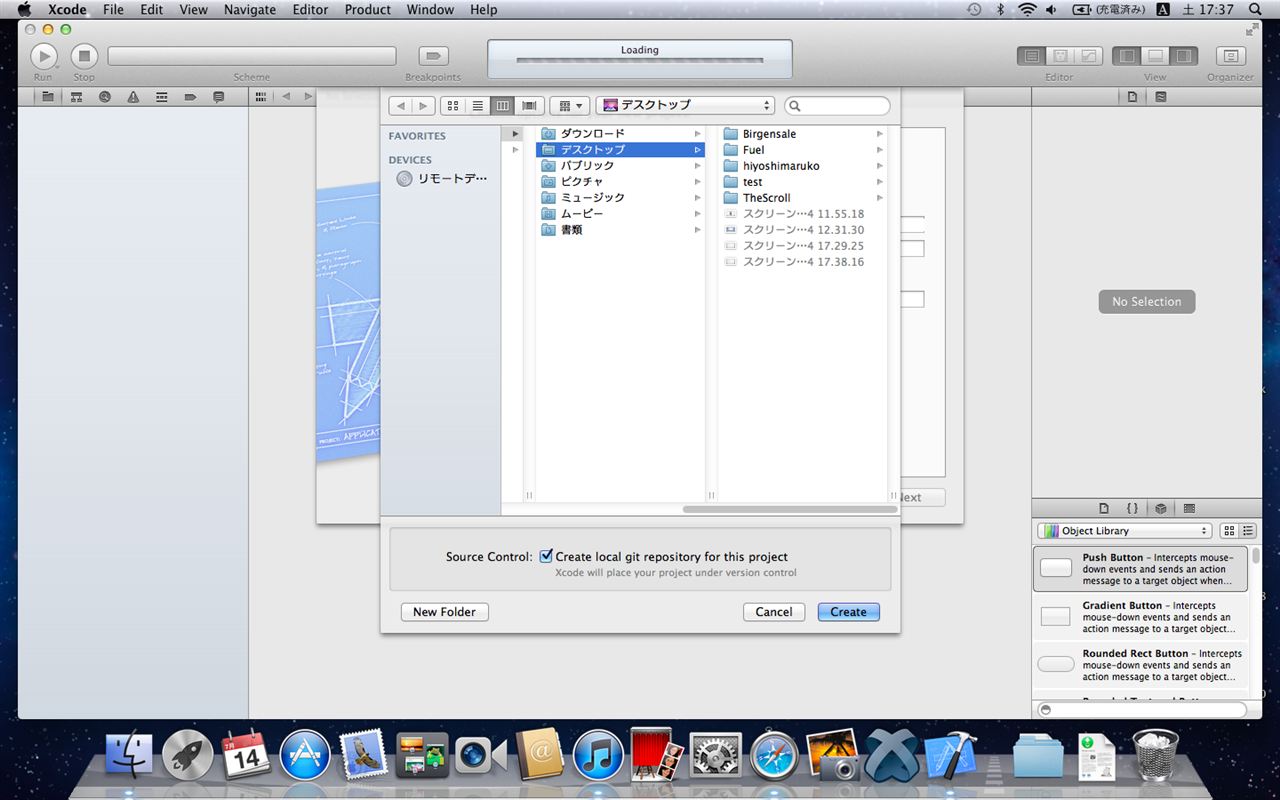
Task: Select the ピクチャ folder
Action: (620, 181)
